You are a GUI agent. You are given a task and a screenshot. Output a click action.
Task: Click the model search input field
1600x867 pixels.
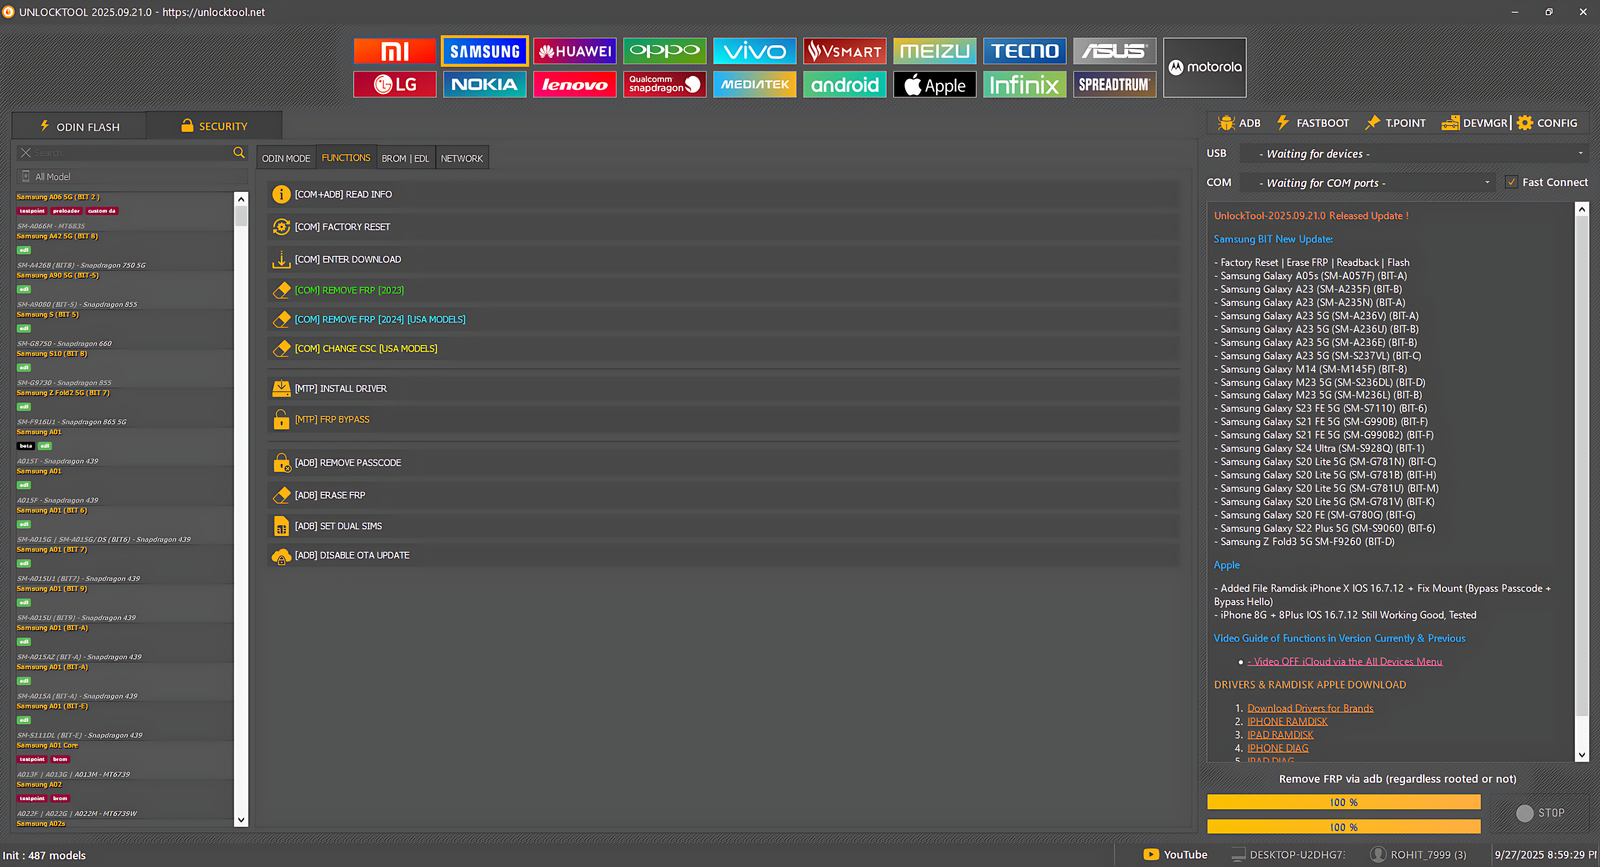click(x=130, y=153)
